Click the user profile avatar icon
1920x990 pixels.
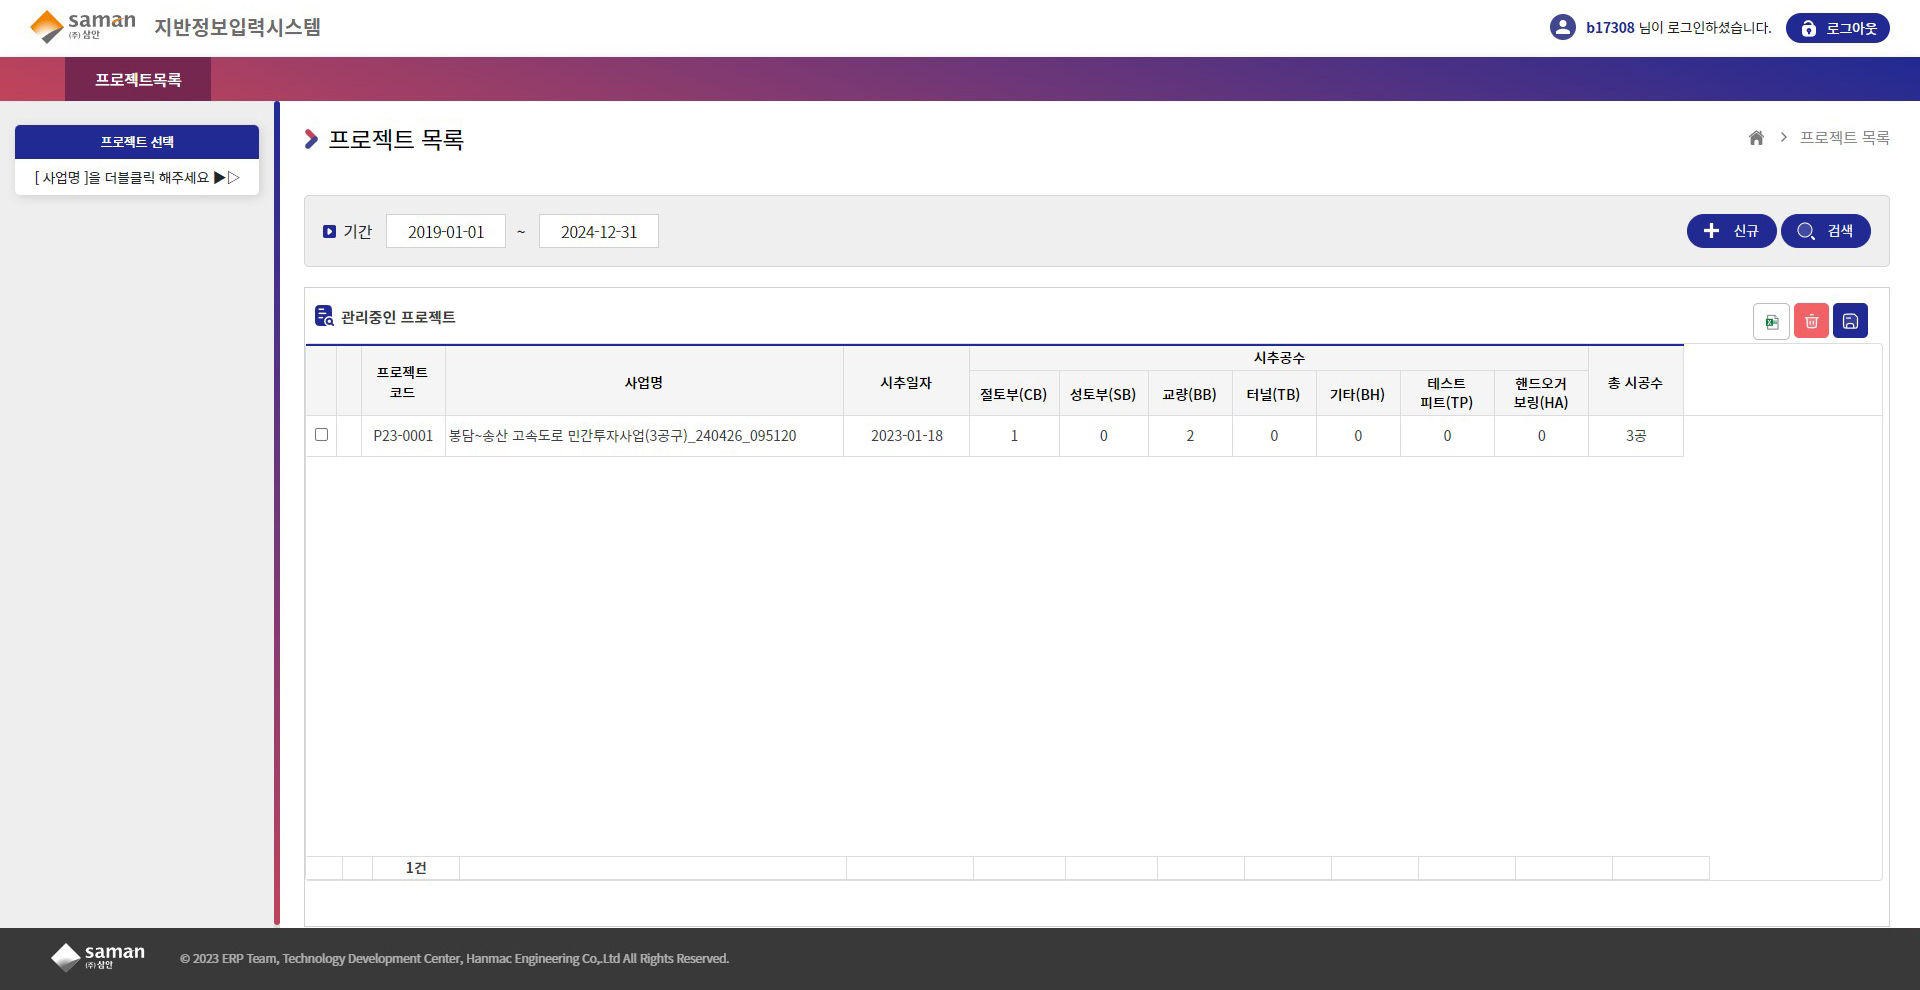(1562, 28)
